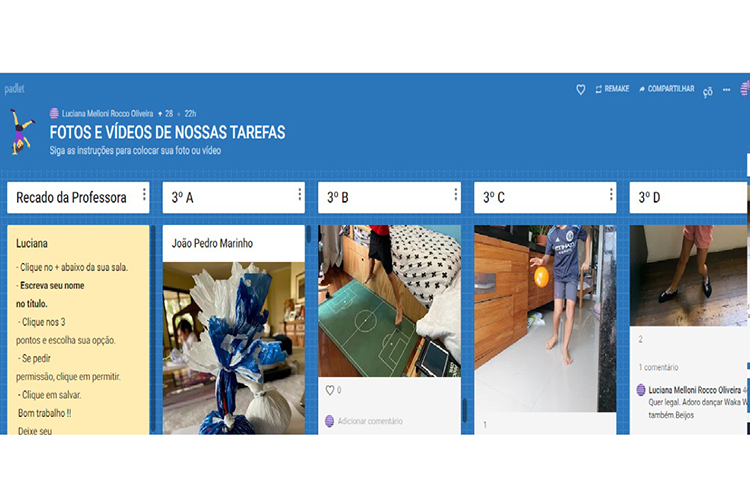This screenshot has height=500, width=750.
Task: Open the 3º C column options menu
Action: (x=611, y=194)
